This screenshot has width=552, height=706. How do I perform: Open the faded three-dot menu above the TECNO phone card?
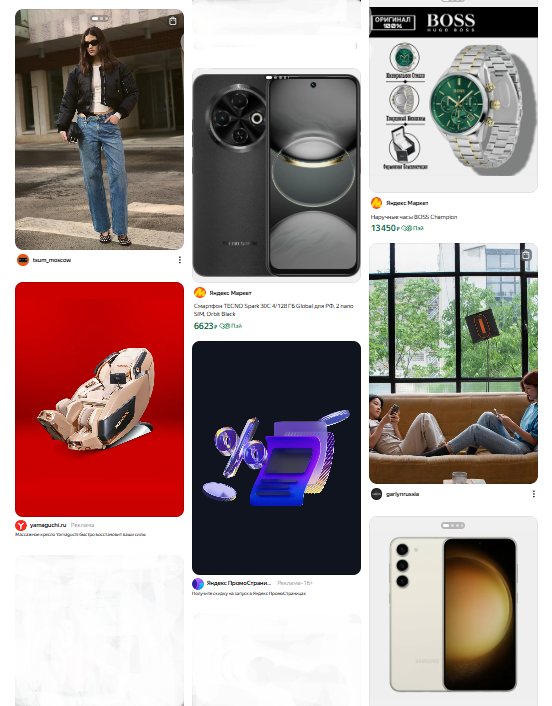click(356, 45)
